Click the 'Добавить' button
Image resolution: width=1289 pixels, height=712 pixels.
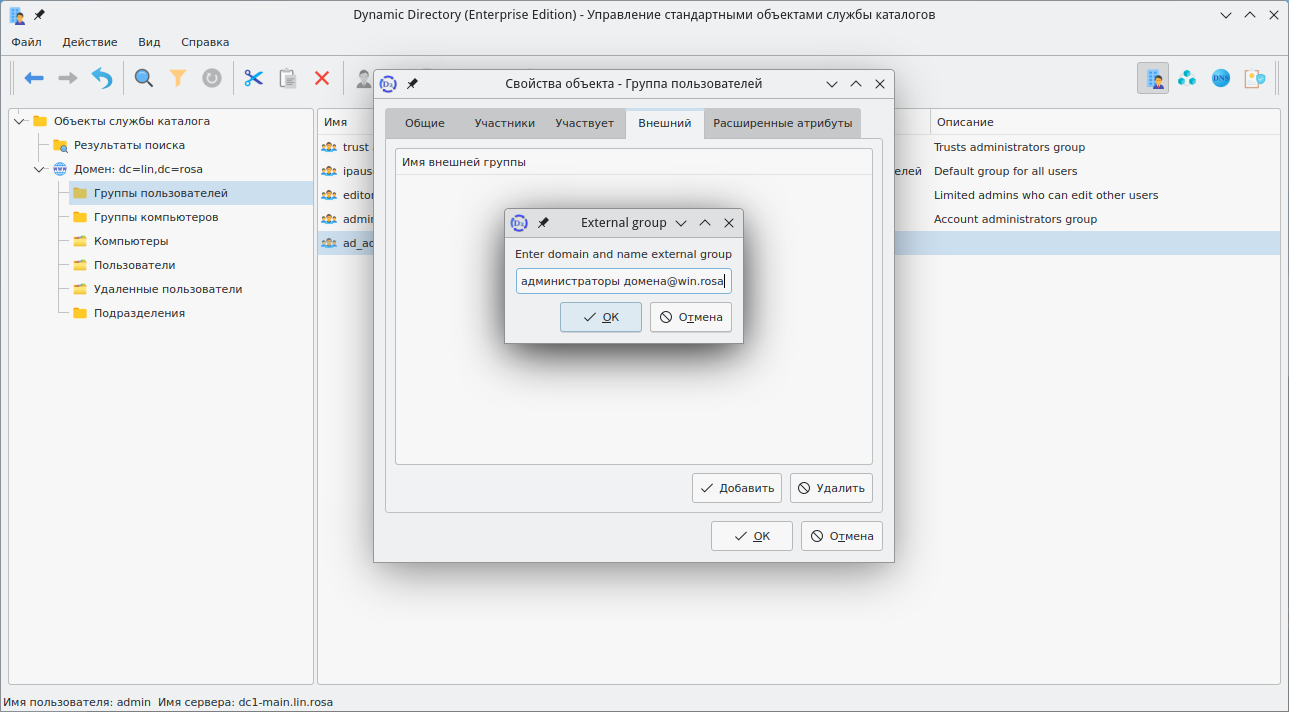click(x=737, y=488)
